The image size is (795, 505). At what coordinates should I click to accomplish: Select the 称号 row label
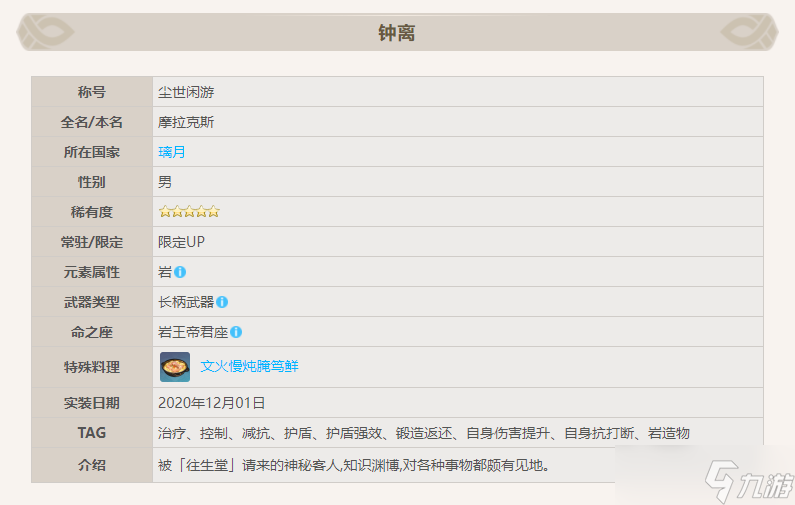tap(92, 92)
